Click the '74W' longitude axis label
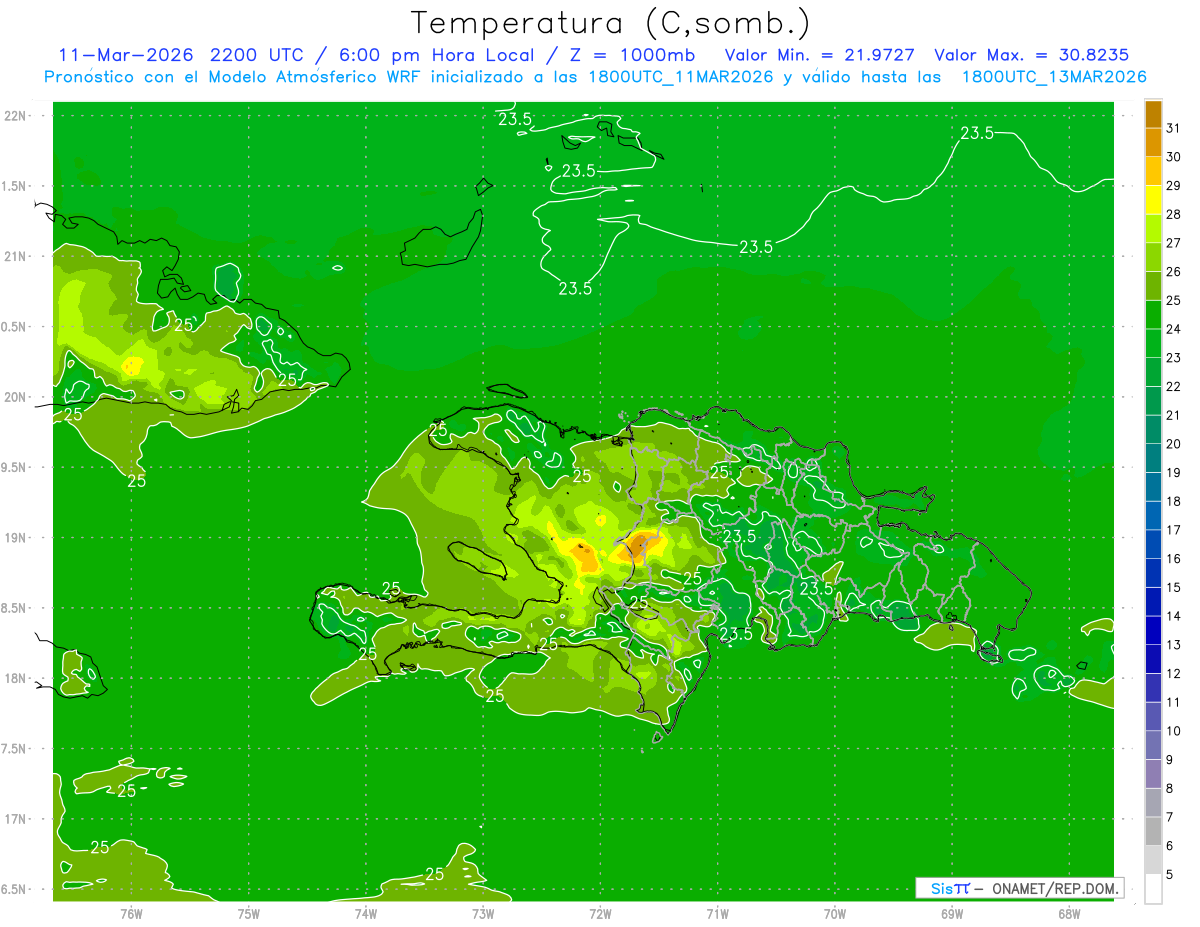Screen dimensions: 1200x927 [x=366, y=913]
